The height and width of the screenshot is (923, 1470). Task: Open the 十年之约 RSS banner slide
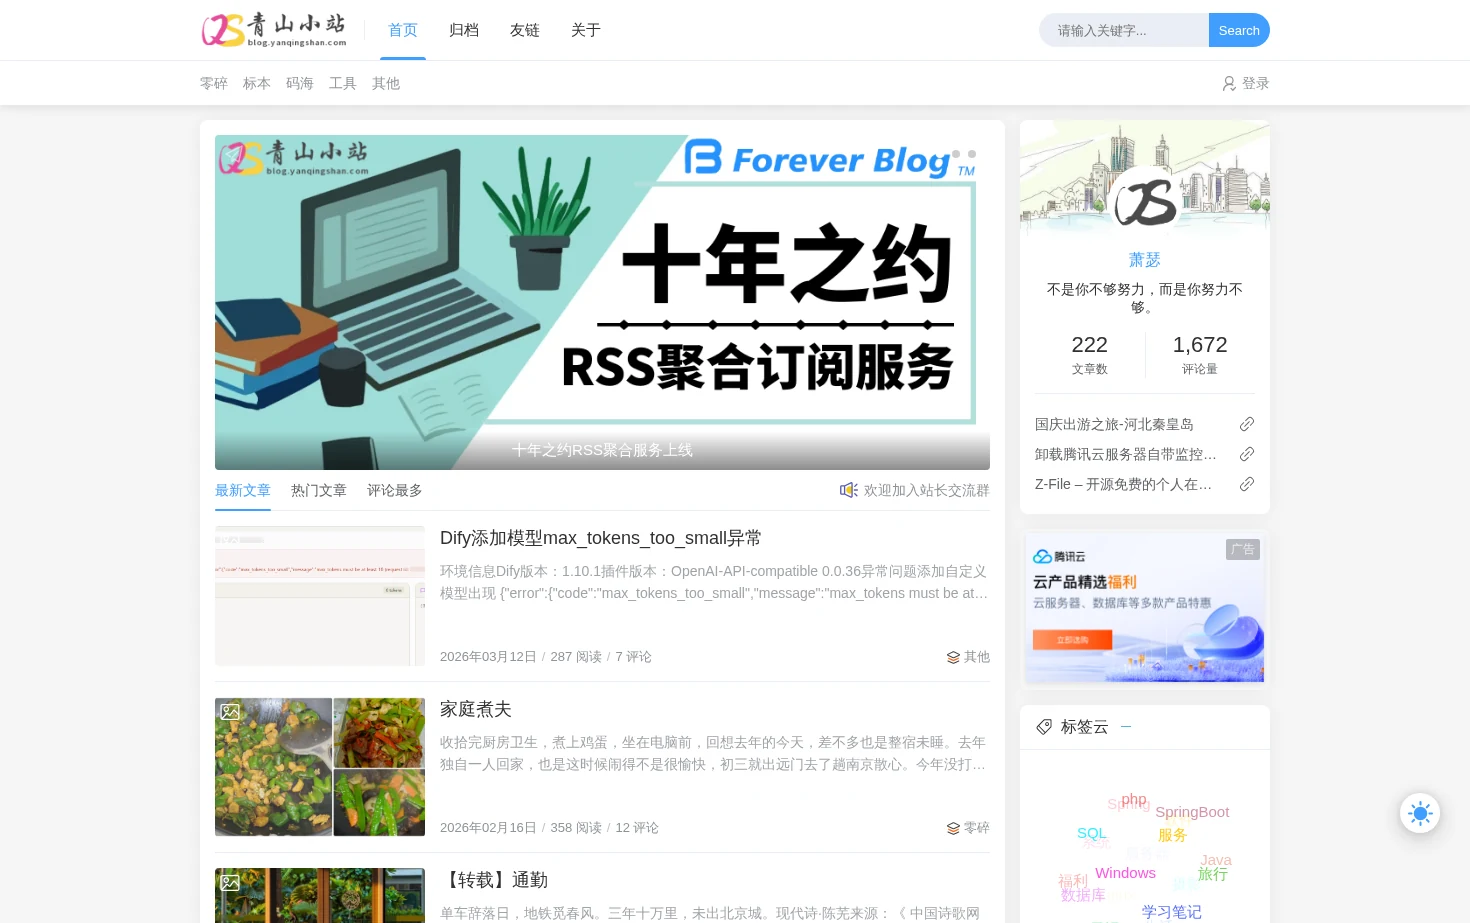(x=602, y=302)
